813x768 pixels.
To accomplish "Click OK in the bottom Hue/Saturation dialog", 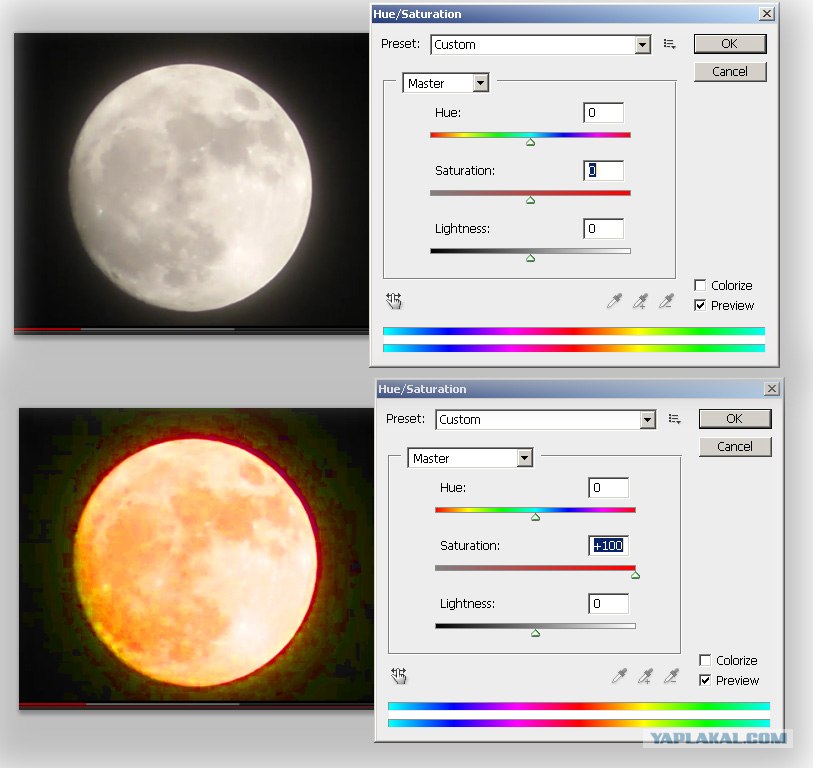I will coord(735,418).
